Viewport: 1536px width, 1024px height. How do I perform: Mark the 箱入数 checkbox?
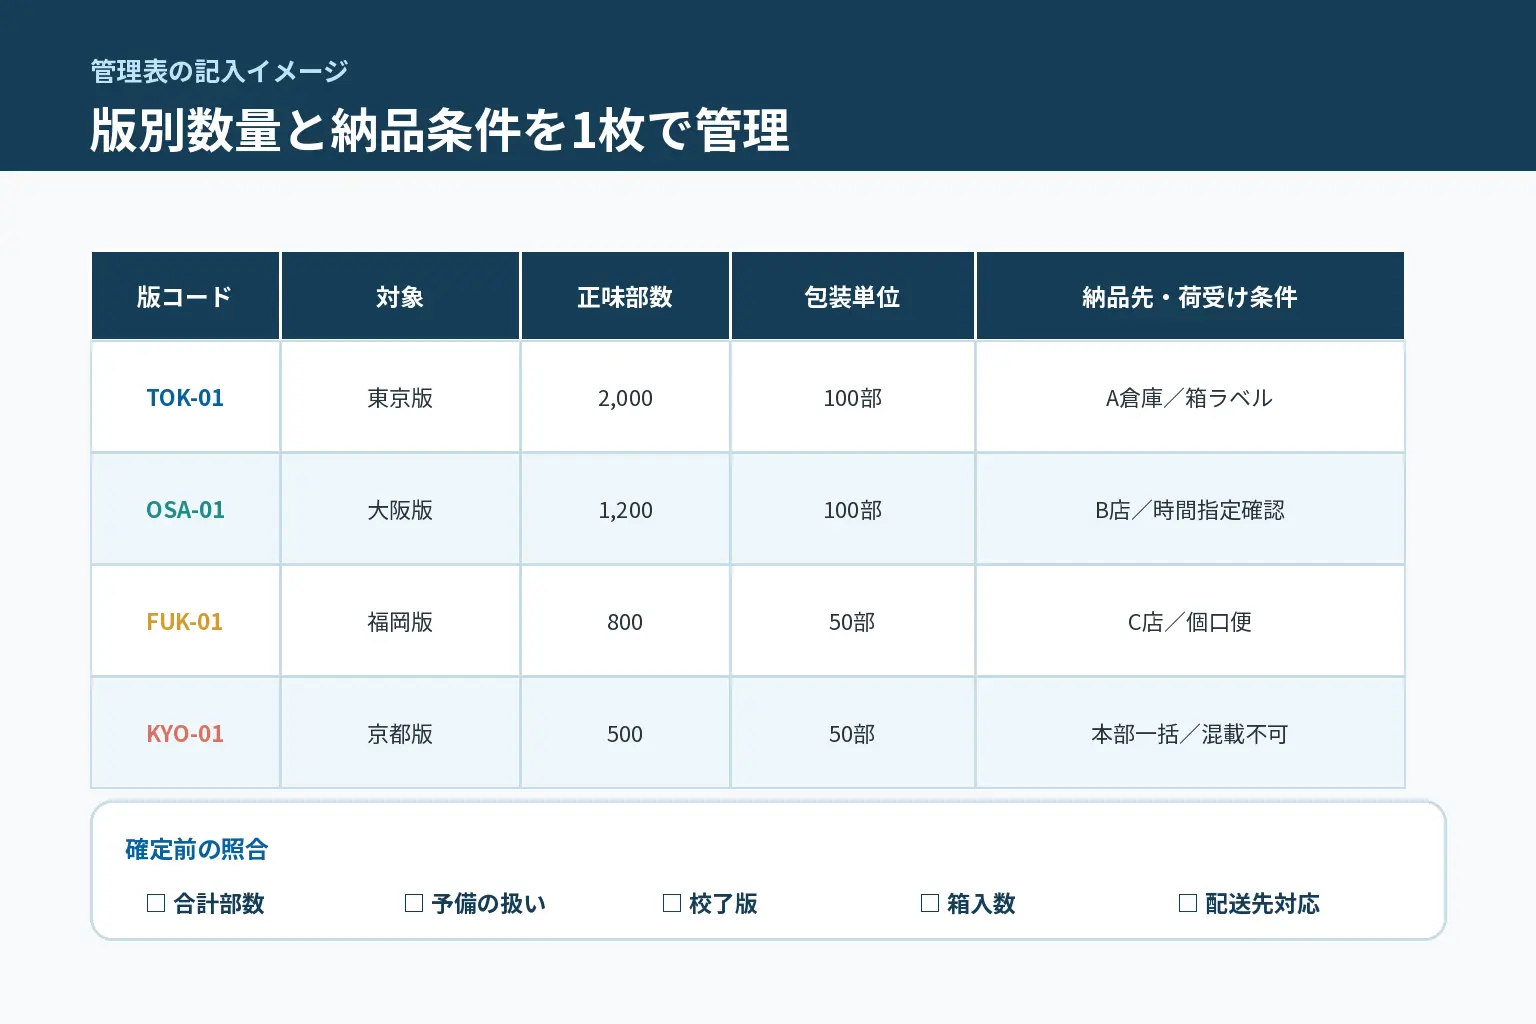pyautogui.click(x=930, y=903)
